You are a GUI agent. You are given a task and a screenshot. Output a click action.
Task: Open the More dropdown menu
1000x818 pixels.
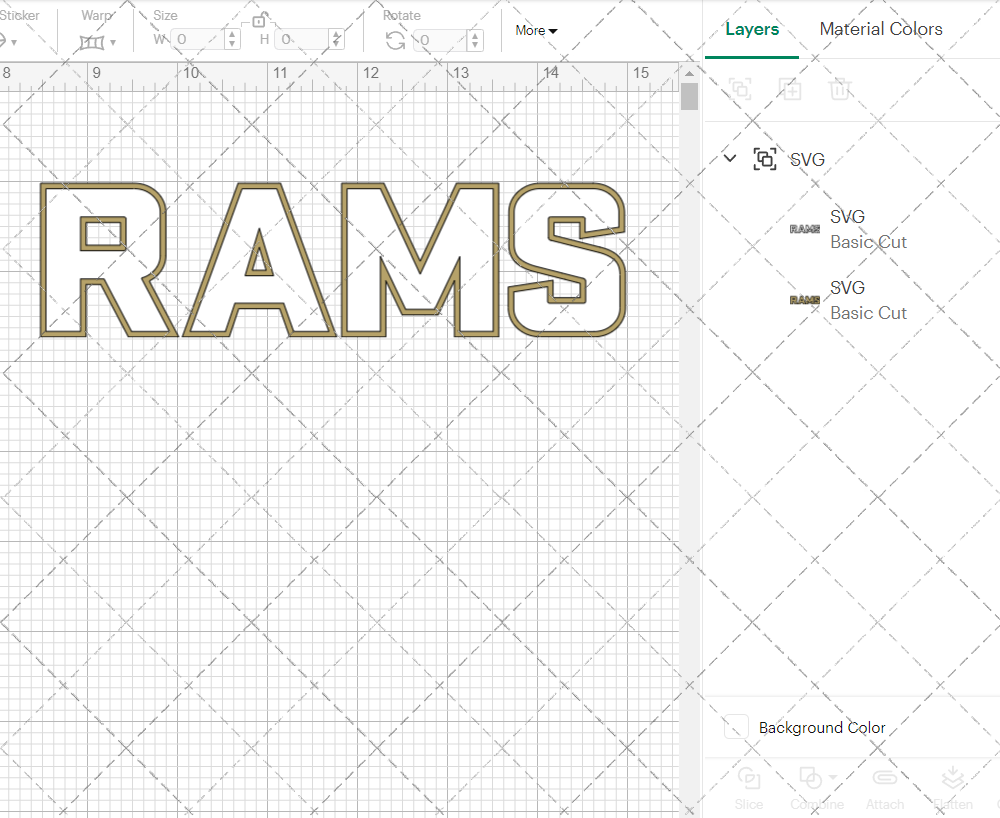point(536,30)
